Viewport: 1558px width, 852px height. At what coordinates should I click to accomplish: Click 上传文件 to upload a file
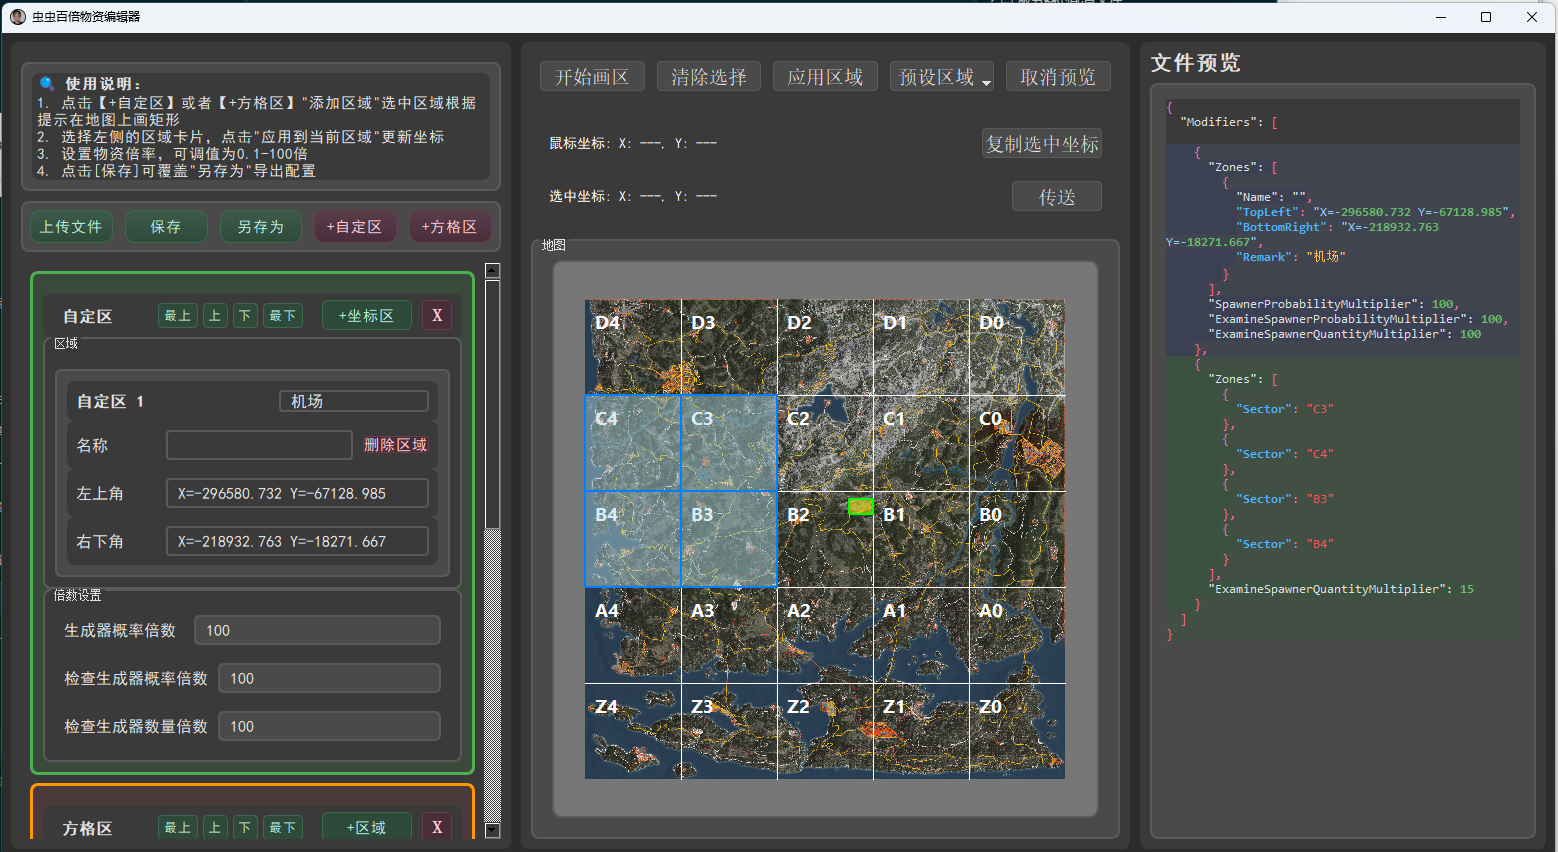70,226
